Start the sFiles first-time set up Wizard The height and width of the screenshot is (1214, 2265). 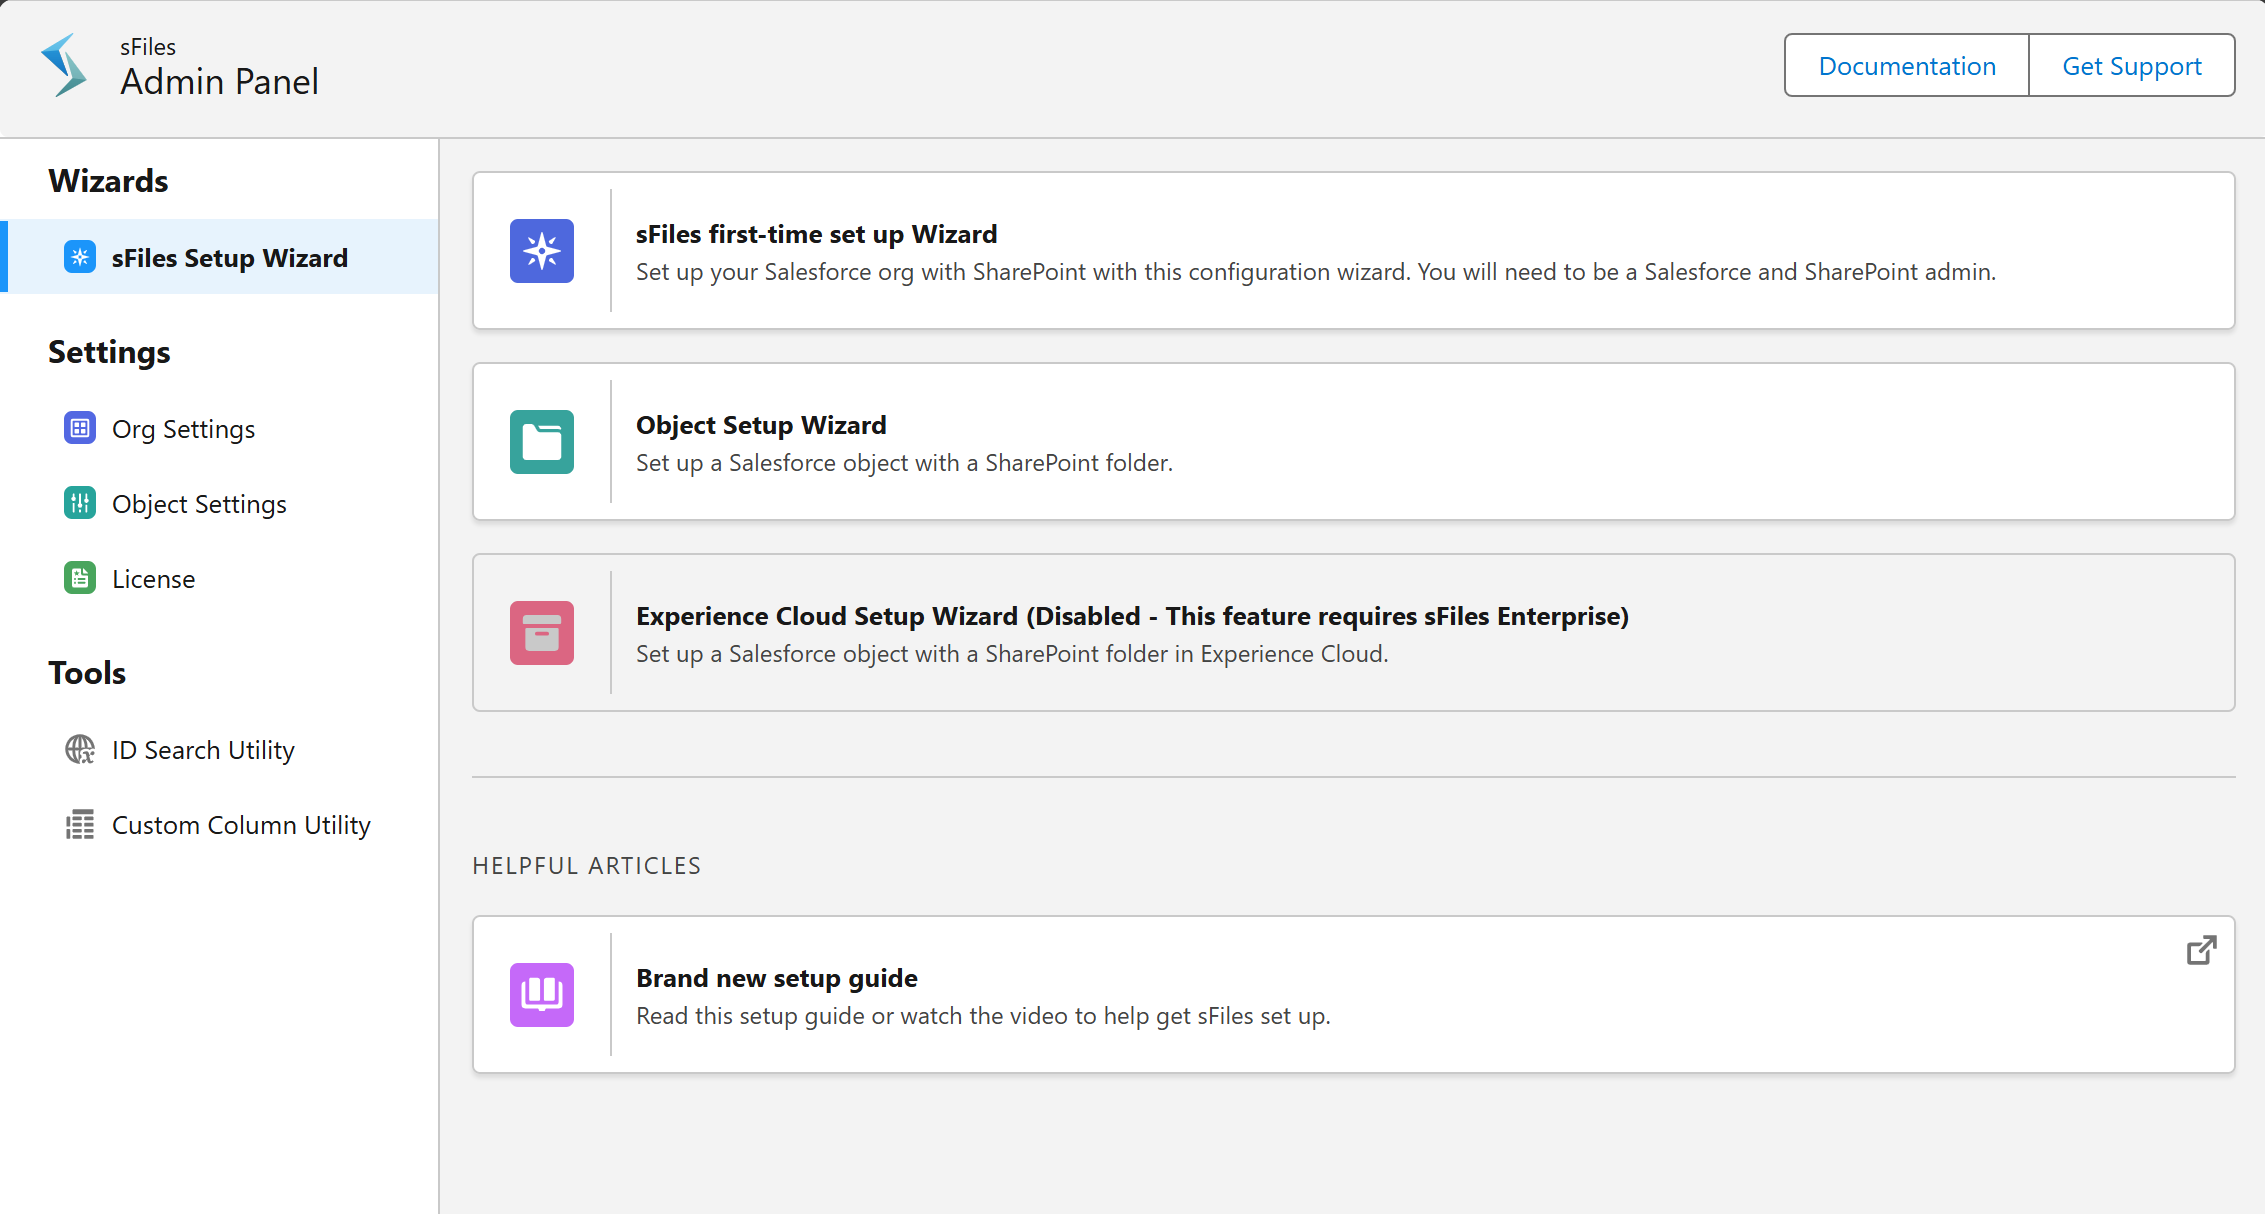click(1354, 251)
